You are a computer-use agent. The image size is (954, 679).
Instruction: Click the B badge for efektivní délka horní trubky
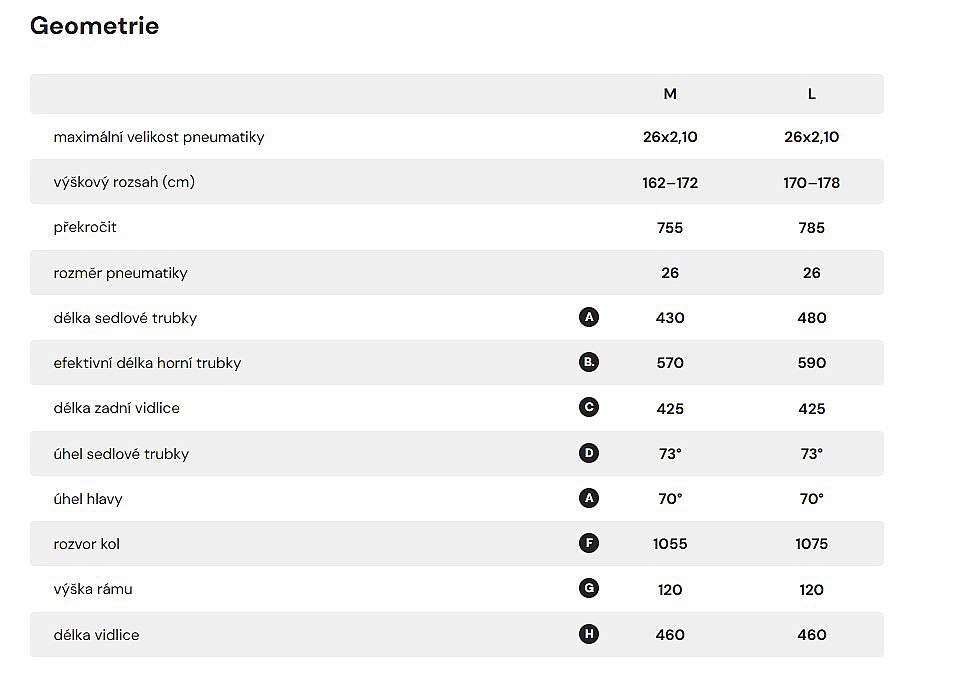[589, 362]
